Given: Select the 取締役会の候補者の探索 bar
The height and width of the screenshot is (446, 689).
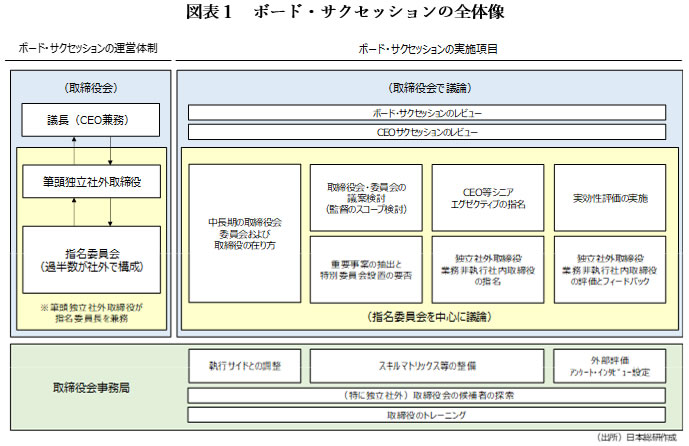Looking at the screenshot, I should [427, 394].
